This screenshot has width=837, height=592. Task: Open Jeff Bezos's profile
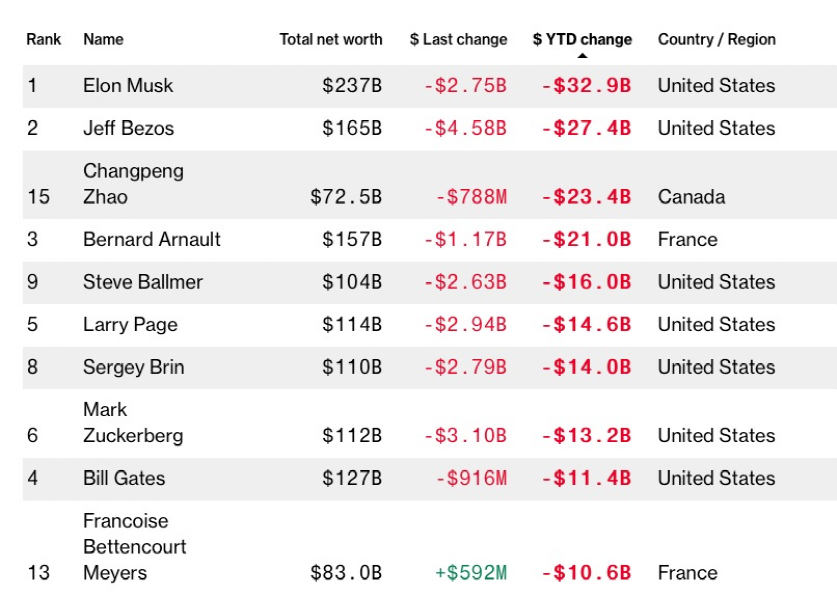pos(128,128)
